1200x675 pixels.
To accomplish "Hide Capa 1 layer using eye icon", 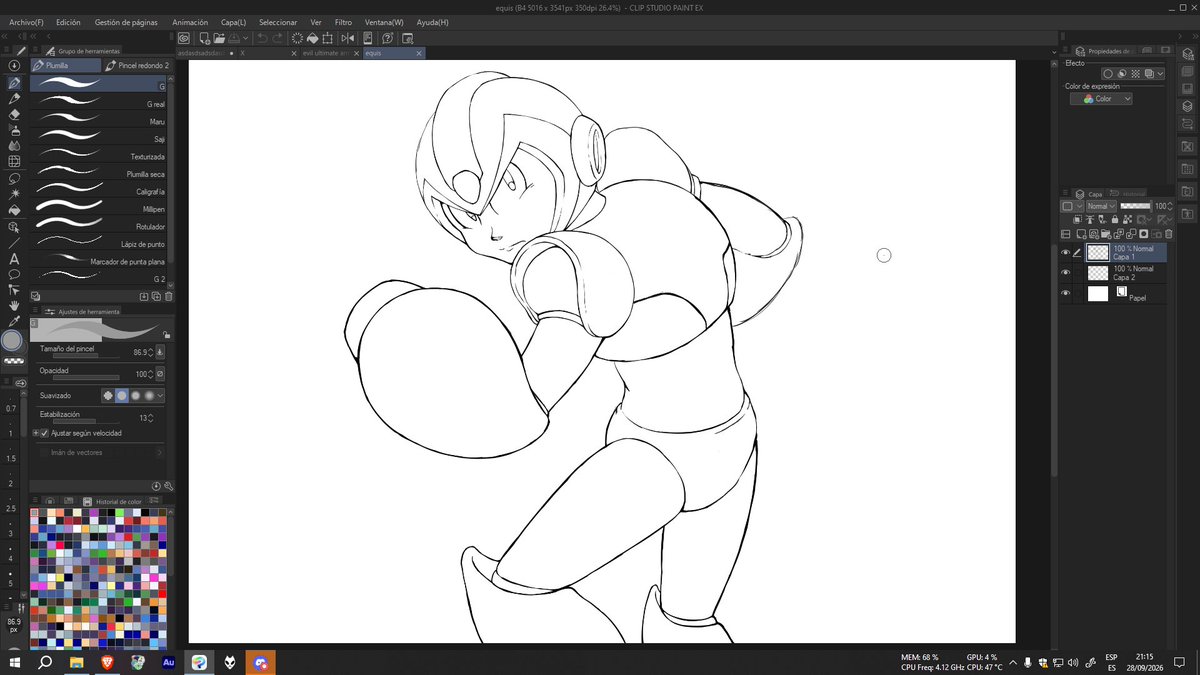I will click(1065, 253).
